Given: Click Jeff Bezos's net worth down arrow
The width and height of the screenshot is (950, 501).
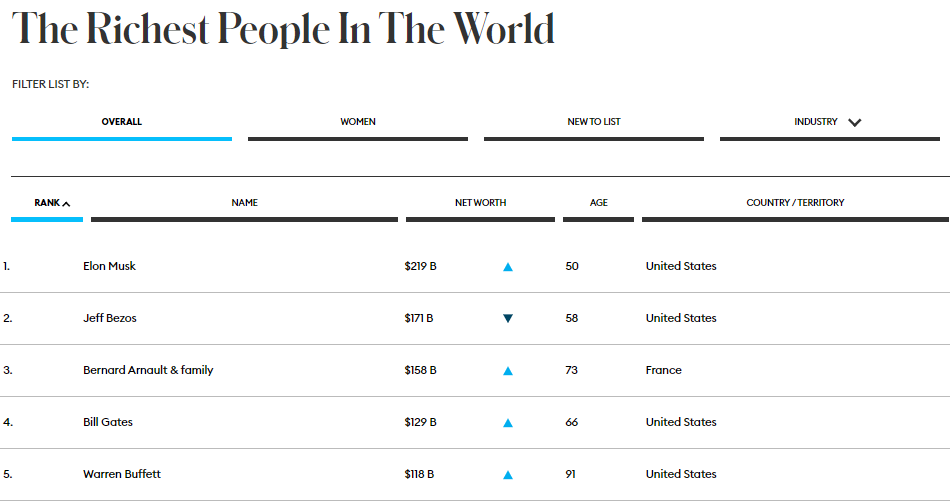Looking at the screenshot, I should pyautogui.click(x=508, y=319).
